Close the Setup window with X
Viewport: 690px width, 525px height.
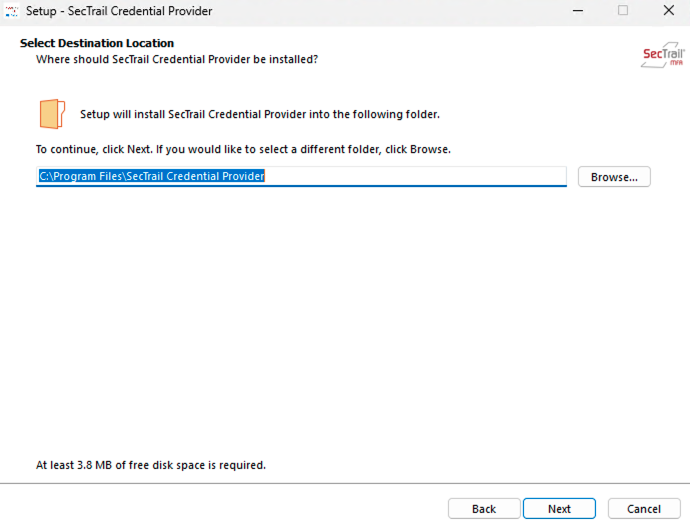pos(667,11)
